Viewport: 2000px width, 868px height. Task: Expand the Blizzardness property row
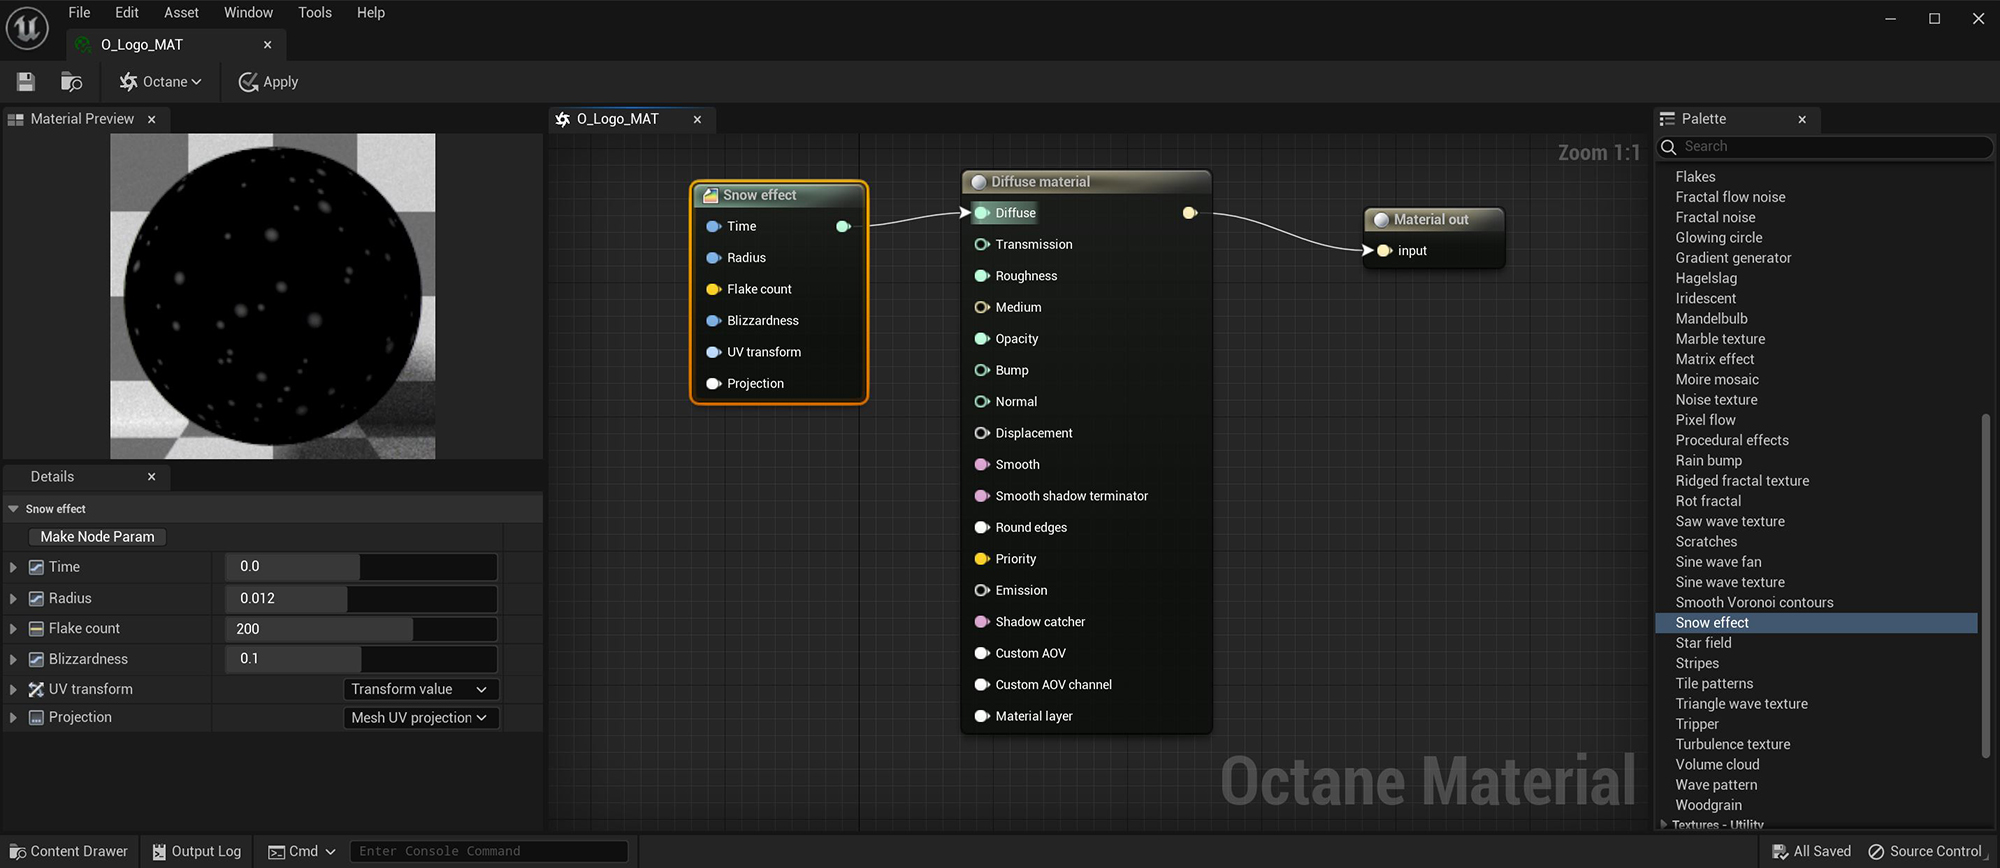13,660
